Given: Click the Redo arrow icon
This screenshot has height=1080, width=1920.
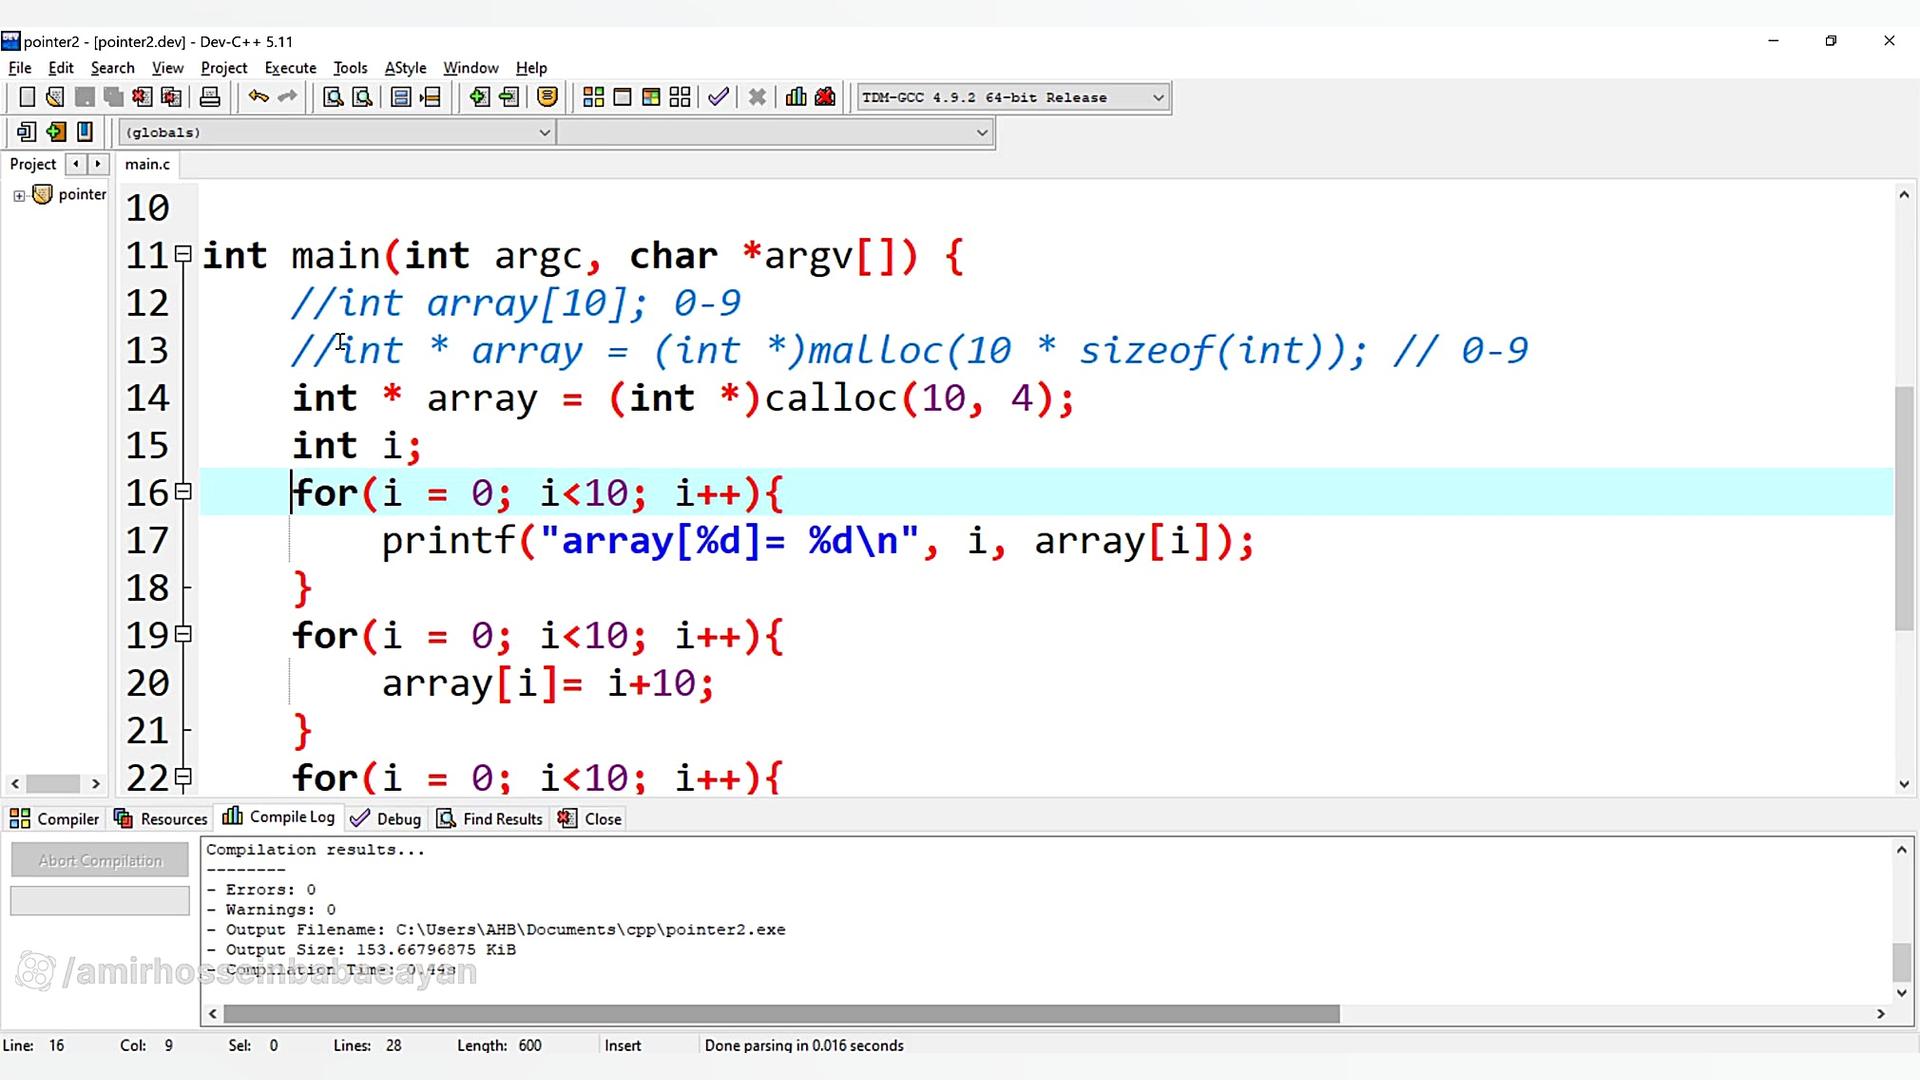Looking at the screenshot, I should point(288,97).
